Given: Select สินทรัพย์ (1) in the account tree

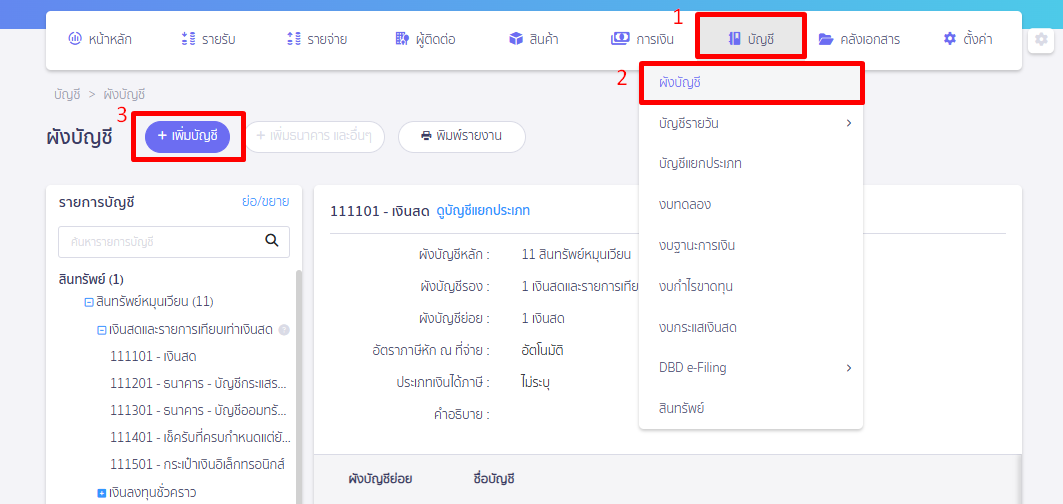Looking at the screenshot, I should click(x=91, y=279).
